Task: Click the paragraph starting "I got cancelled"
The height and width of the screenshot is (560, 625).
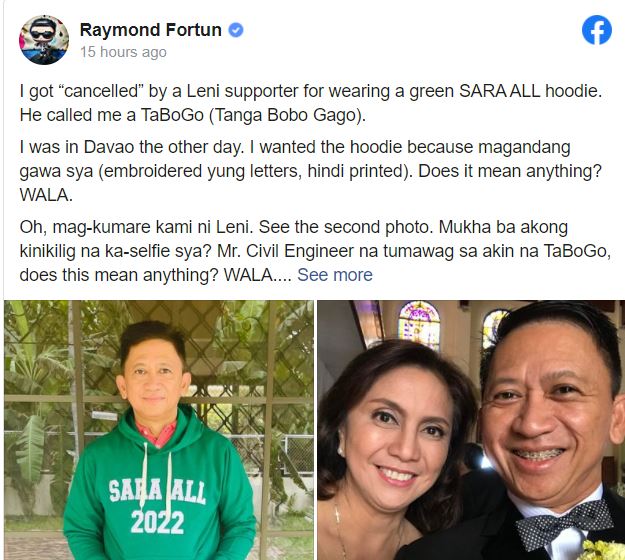Action: tap(311, 103)
